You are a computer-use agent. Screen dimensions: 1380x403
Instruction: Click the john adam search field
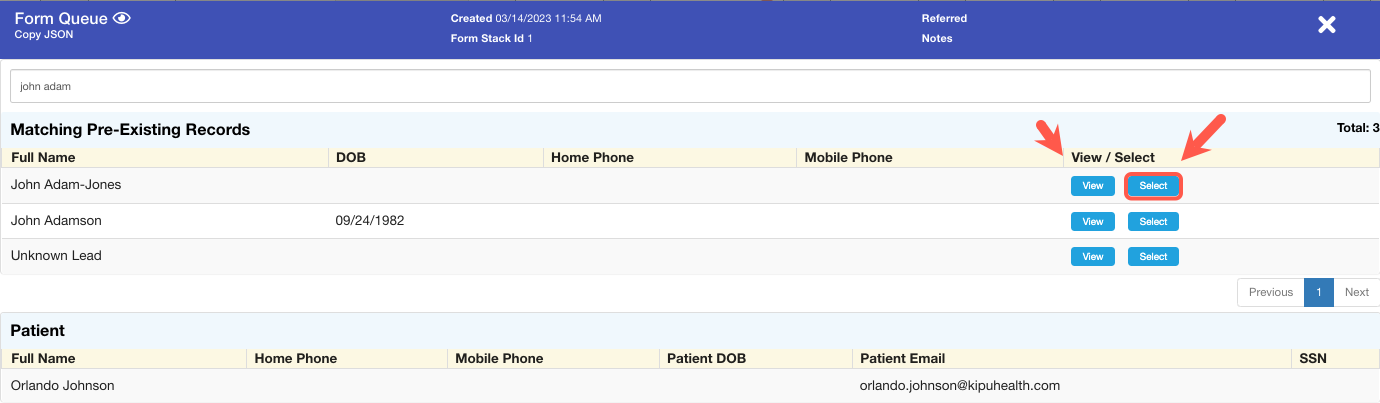tap(689, 86)
